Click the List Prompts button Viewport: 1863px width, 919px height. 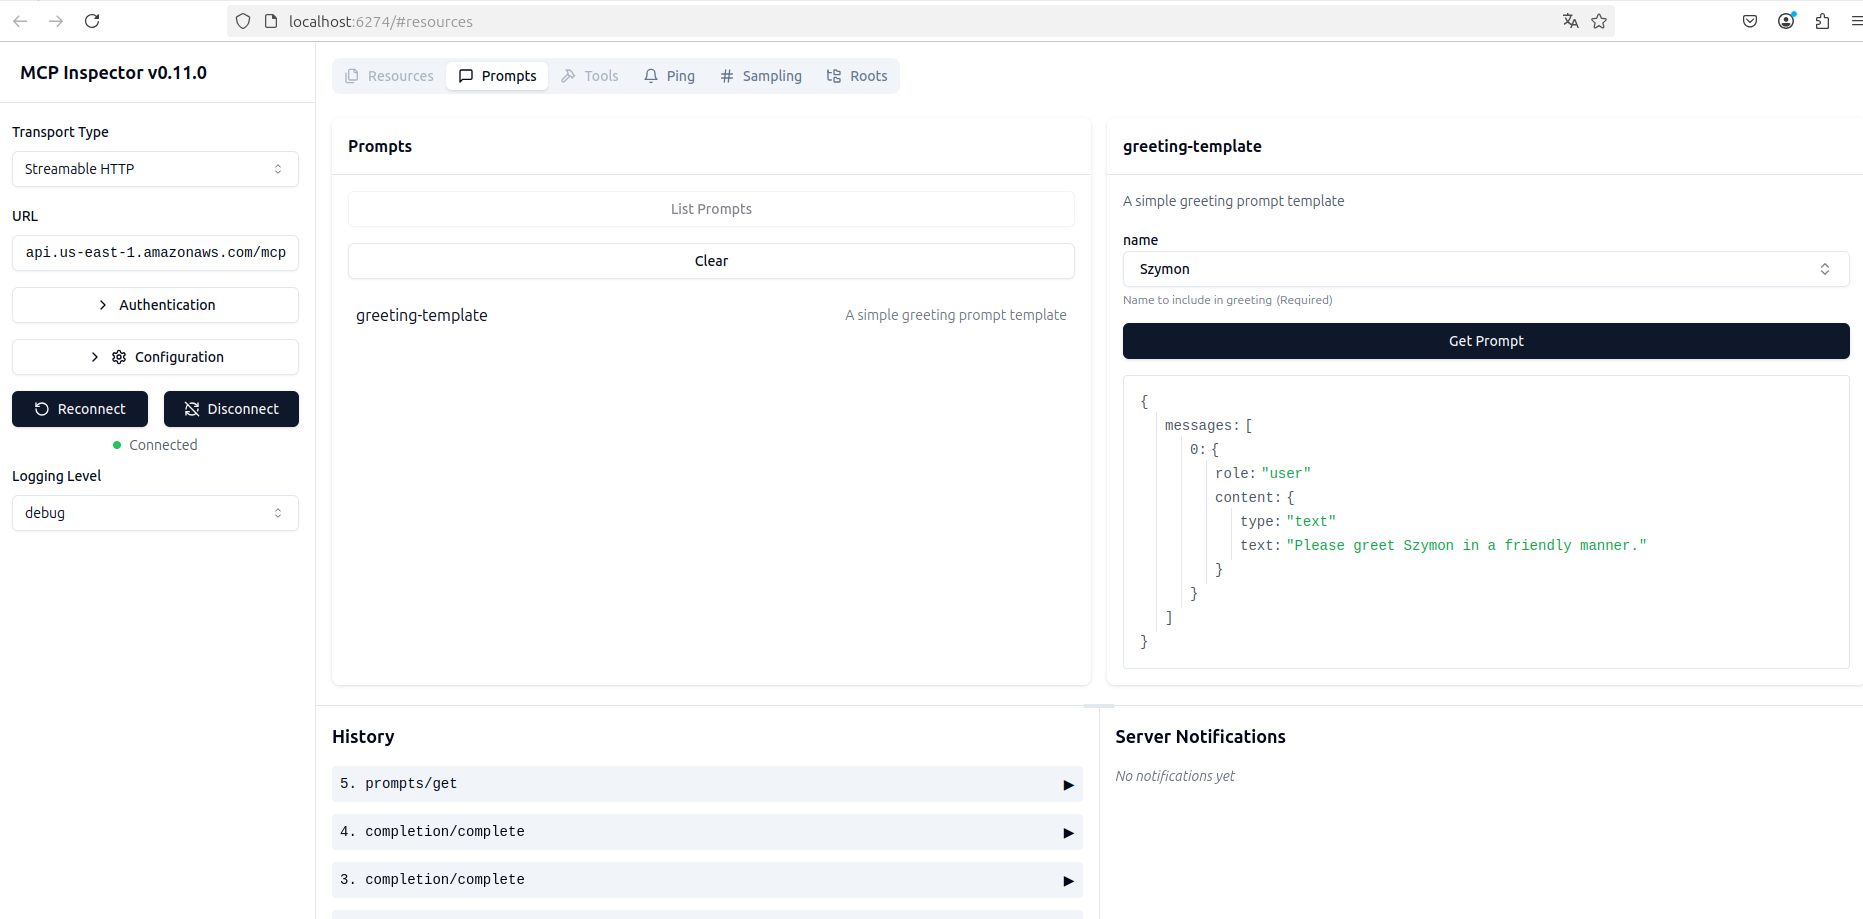pyautogui.click(x=711, y=209)
